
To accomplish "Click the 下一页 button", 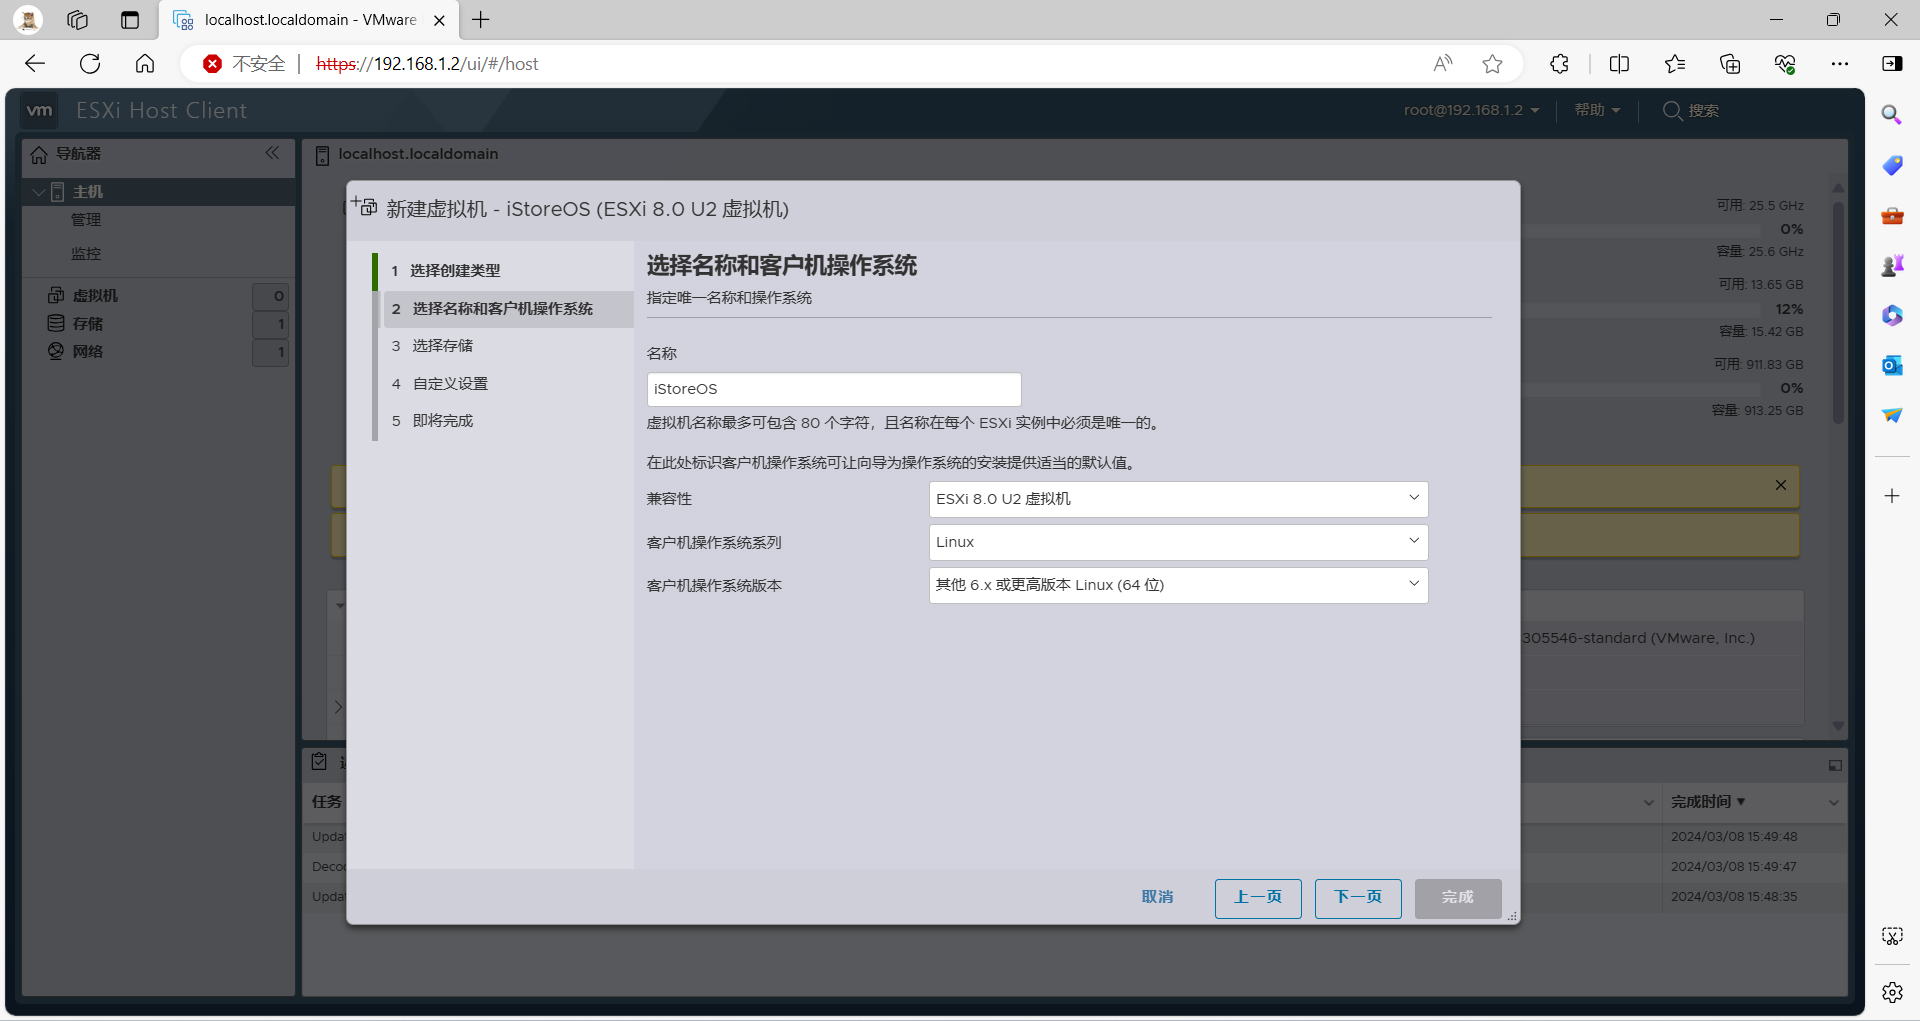I will coord(1357,898).
